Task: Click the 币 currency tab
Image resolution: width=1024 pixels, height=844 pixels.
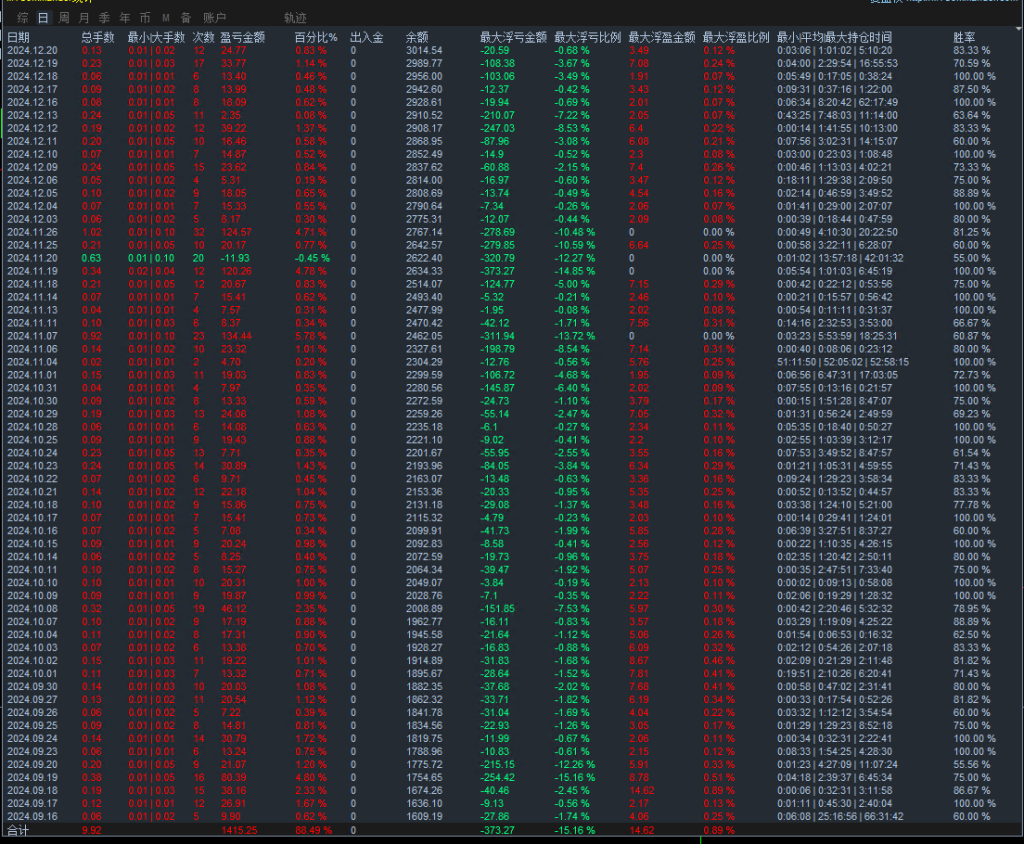Action: (145, 18)
